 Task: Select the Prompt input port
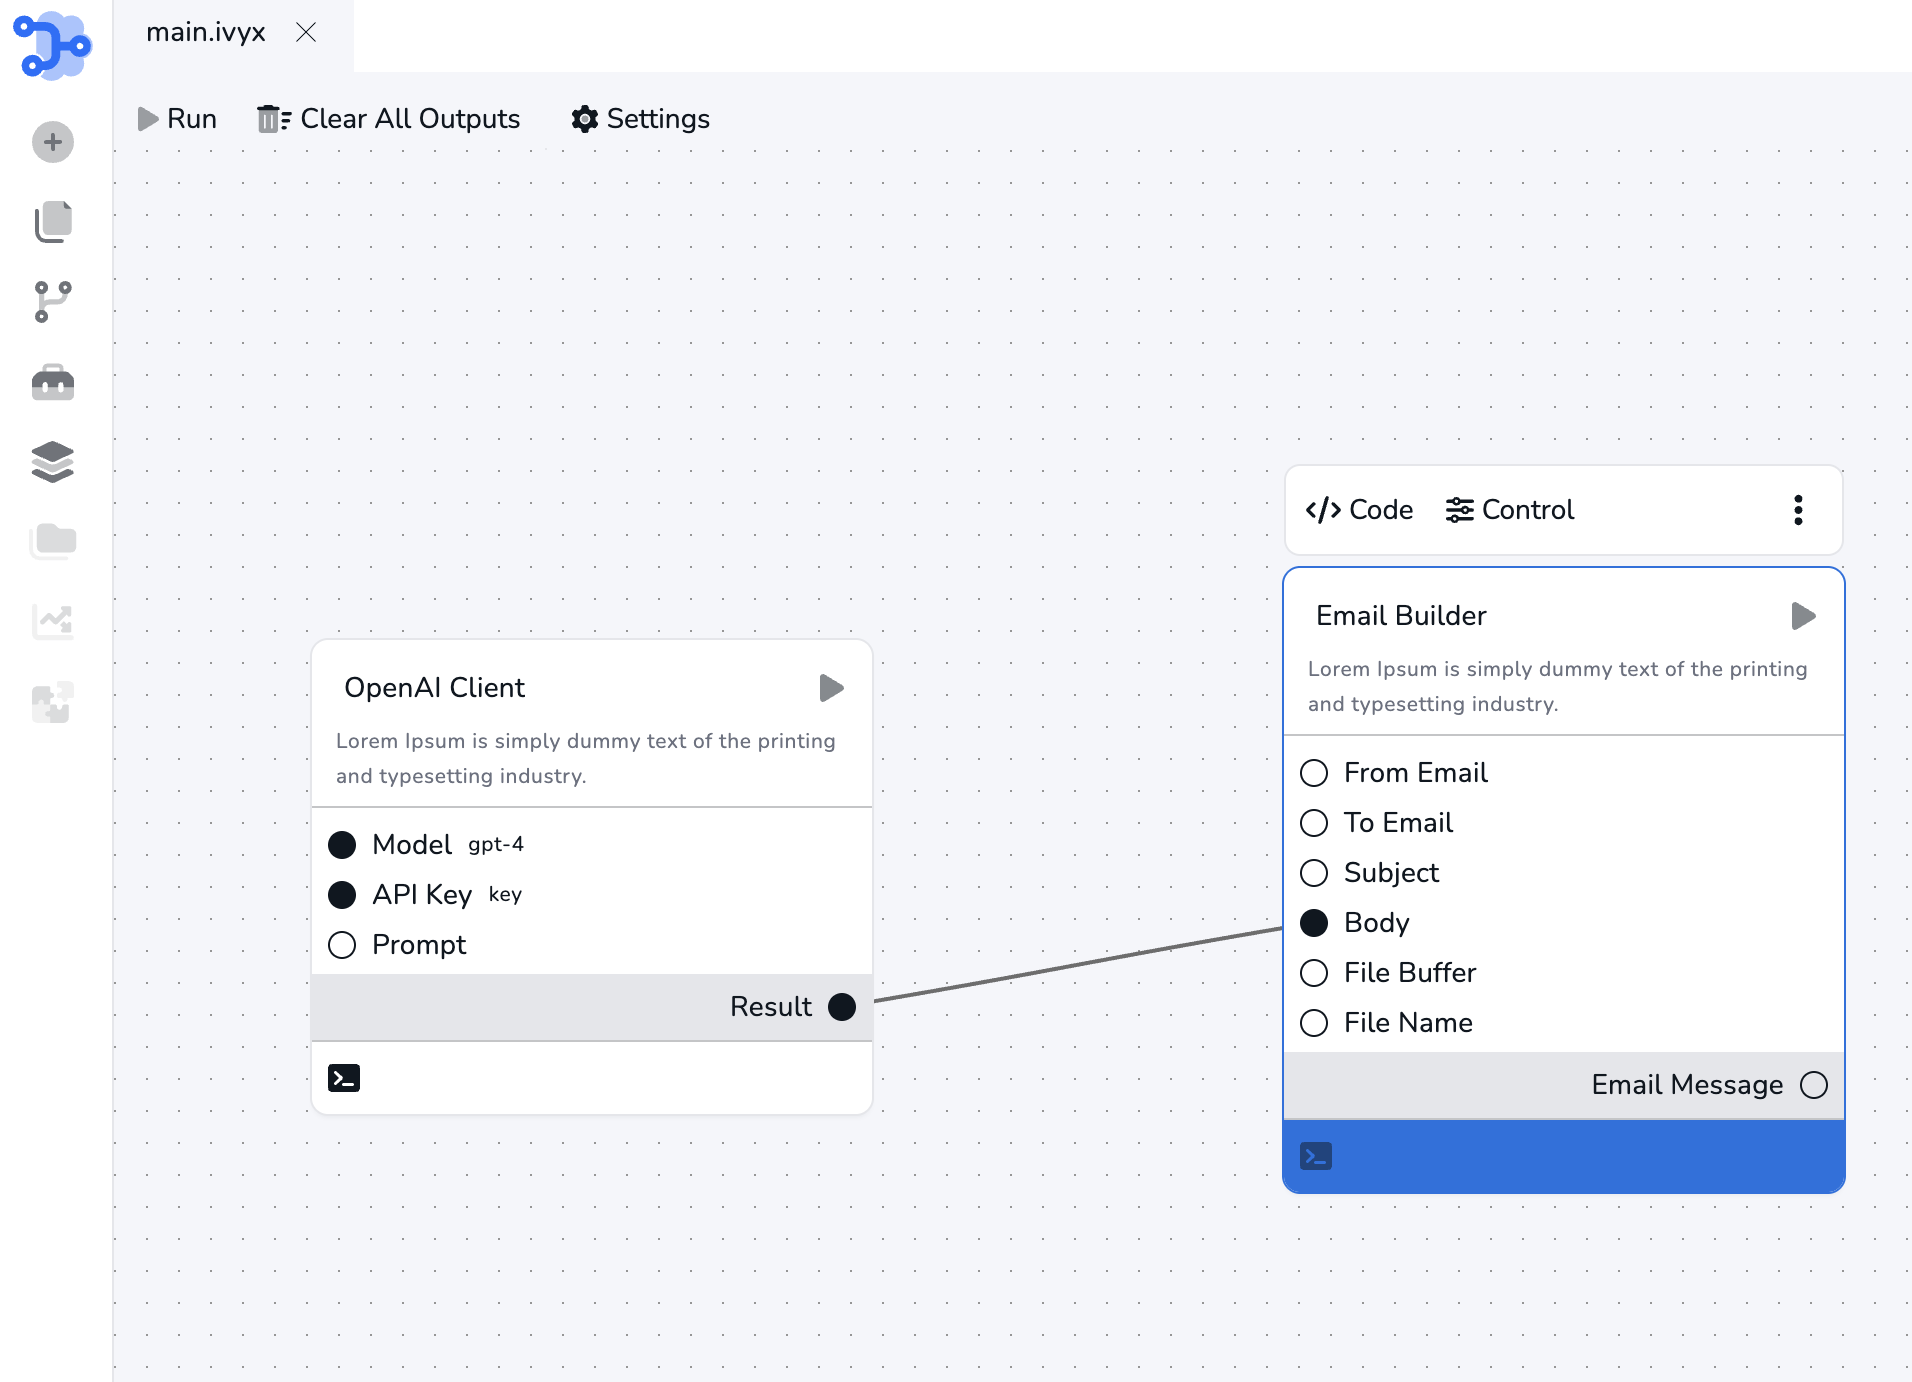342,945
